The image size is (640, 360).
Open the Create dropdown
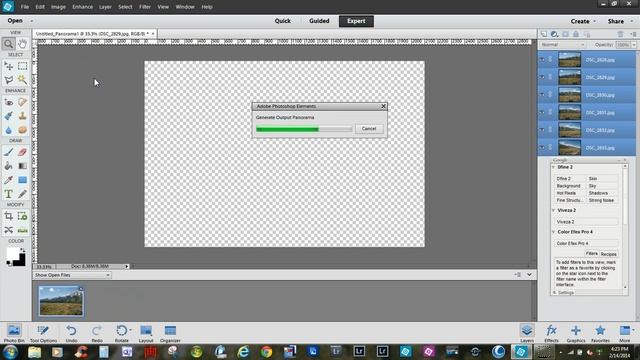(583, 21)
